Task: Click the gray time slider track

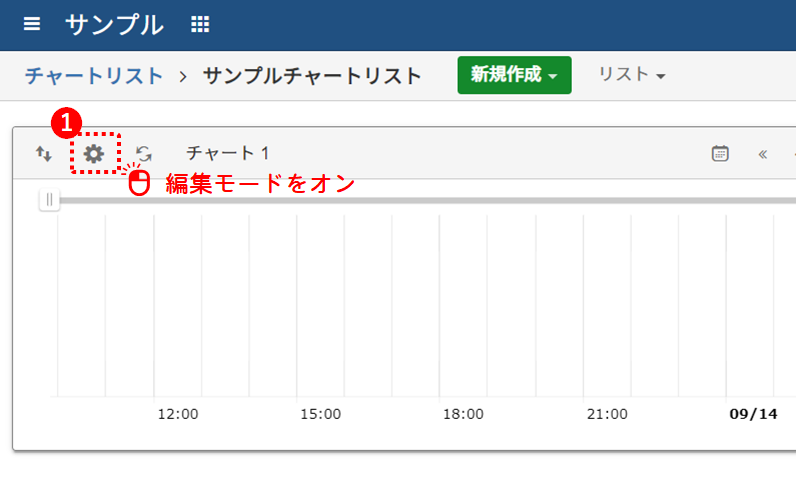Action: [x=427, y=201]
